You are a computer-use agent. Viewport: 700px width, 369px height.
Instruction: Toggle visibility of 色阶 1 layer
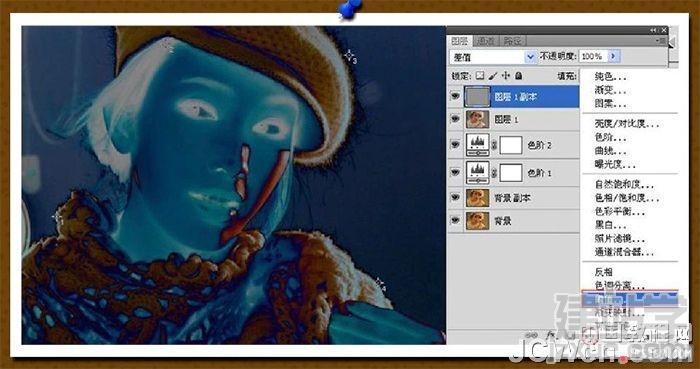pos(455,172)
